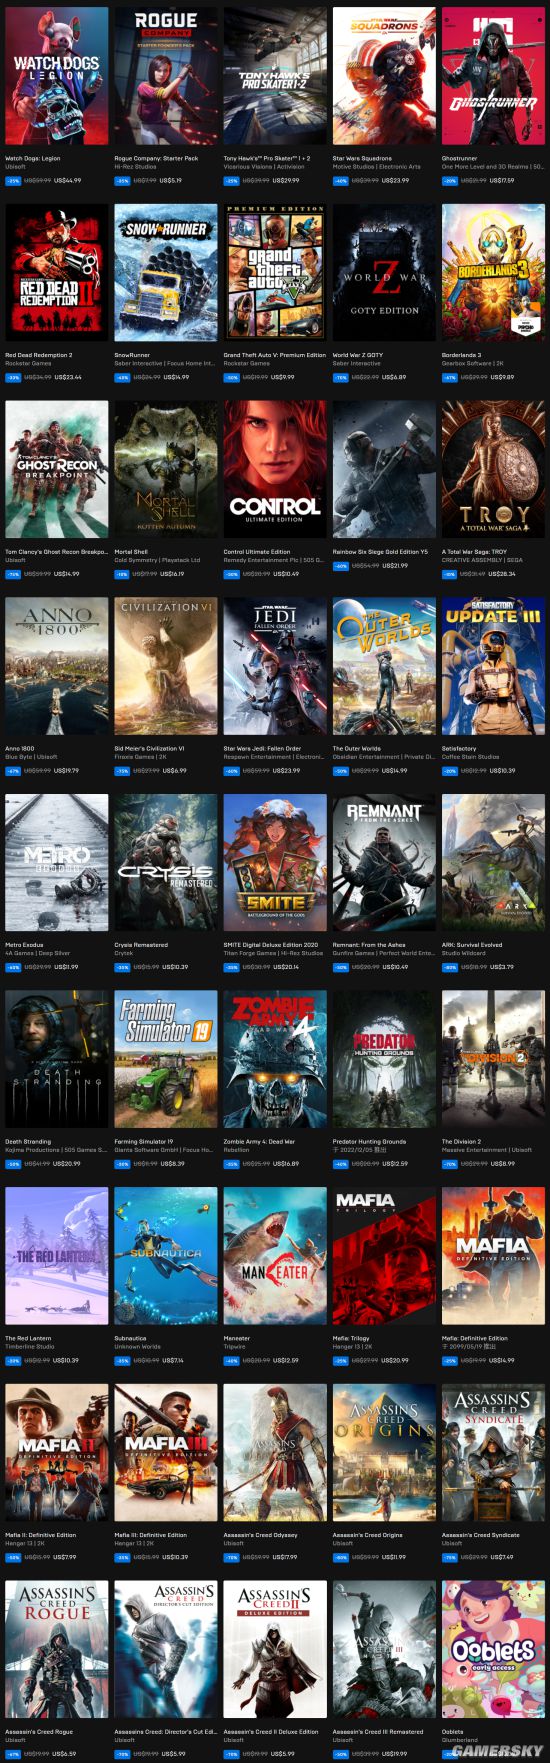
Task: Open Ghost Recon Breakpoint cover image
Action: click(x=57, y=470)
